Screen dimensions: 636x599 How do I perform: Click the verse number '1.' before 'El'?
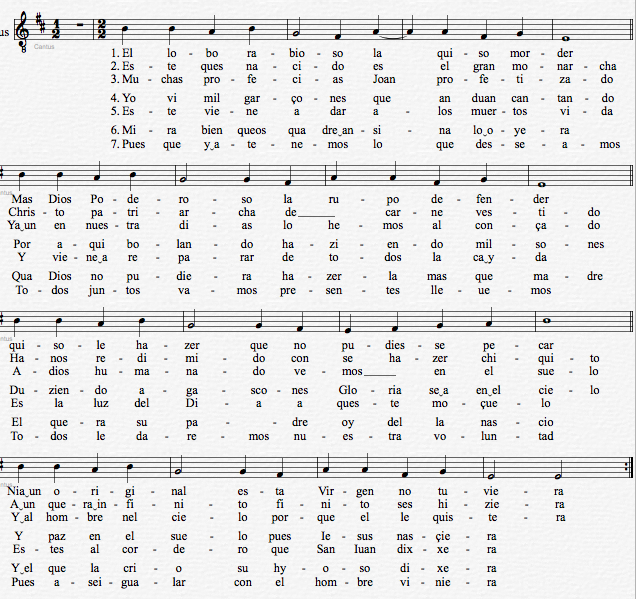point(116,53)
